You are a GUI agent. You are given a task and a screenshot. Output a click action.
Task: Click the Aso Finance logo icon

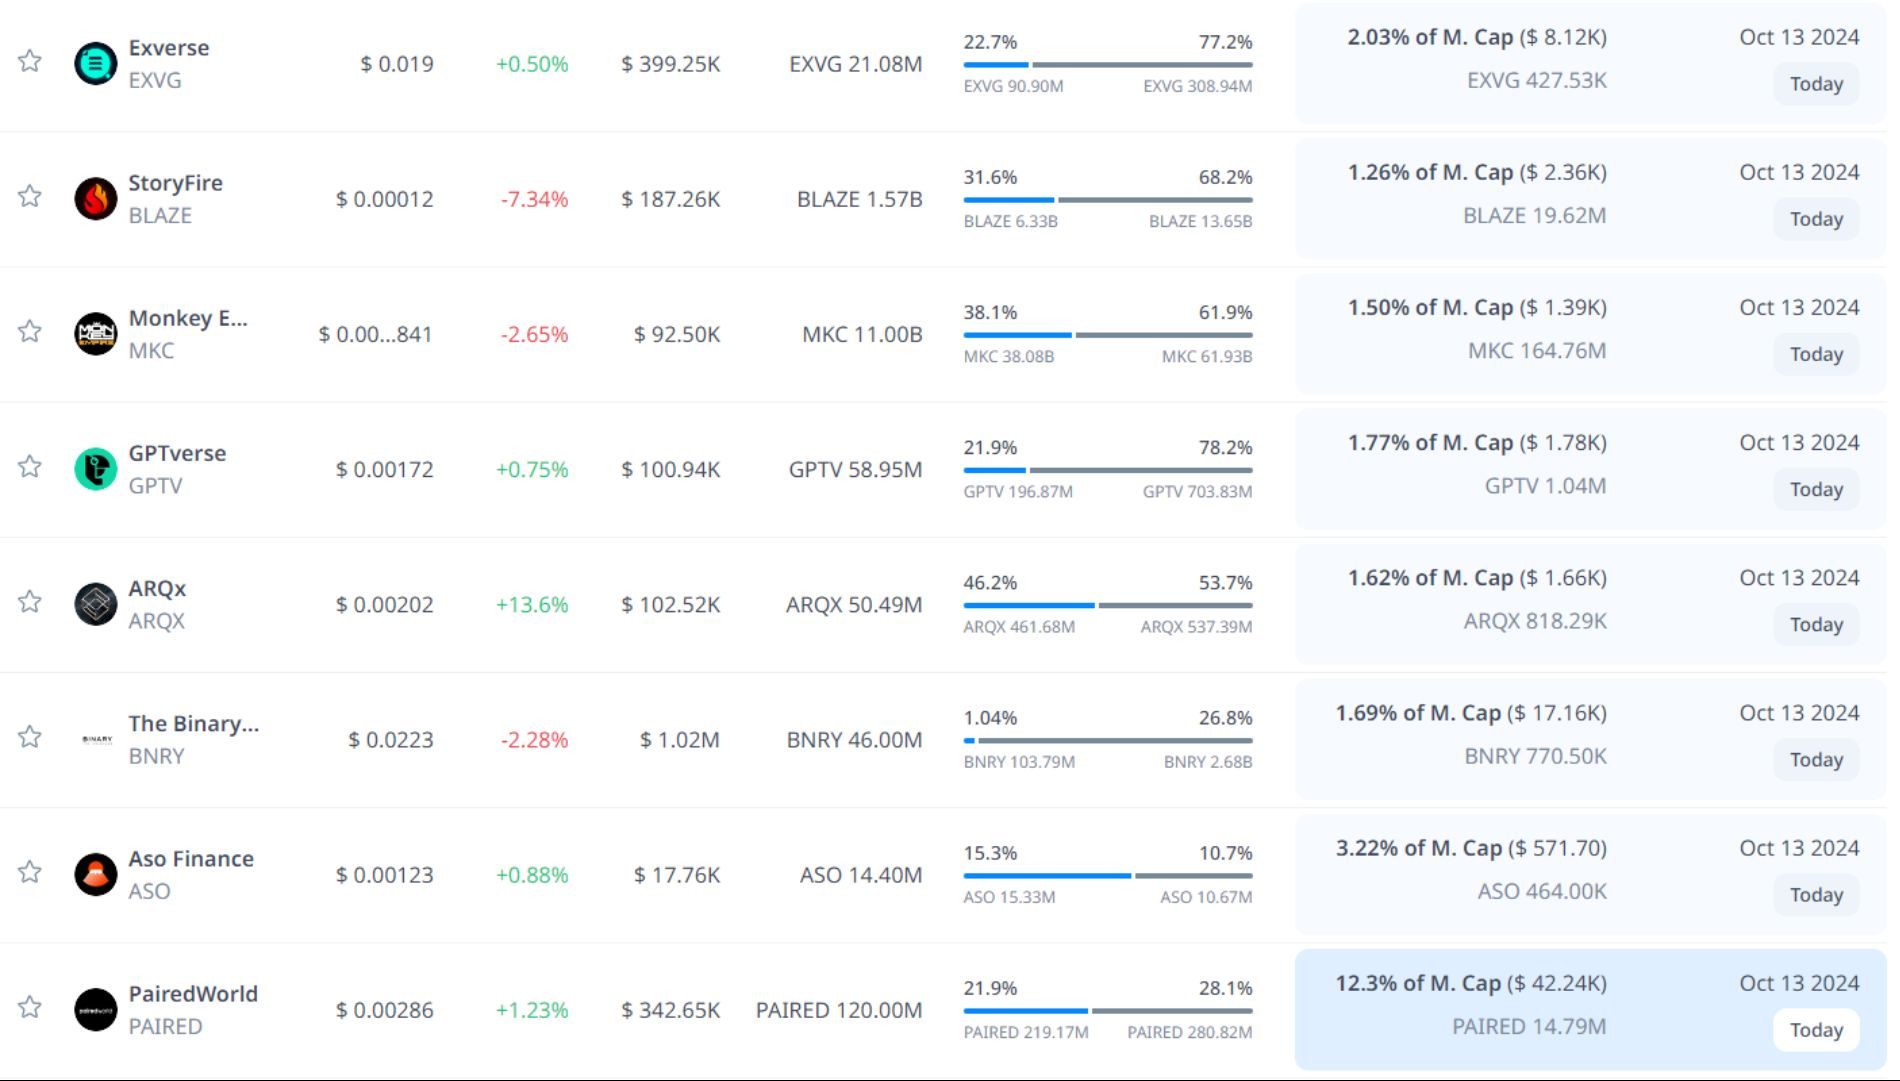[x=96, y=874]
